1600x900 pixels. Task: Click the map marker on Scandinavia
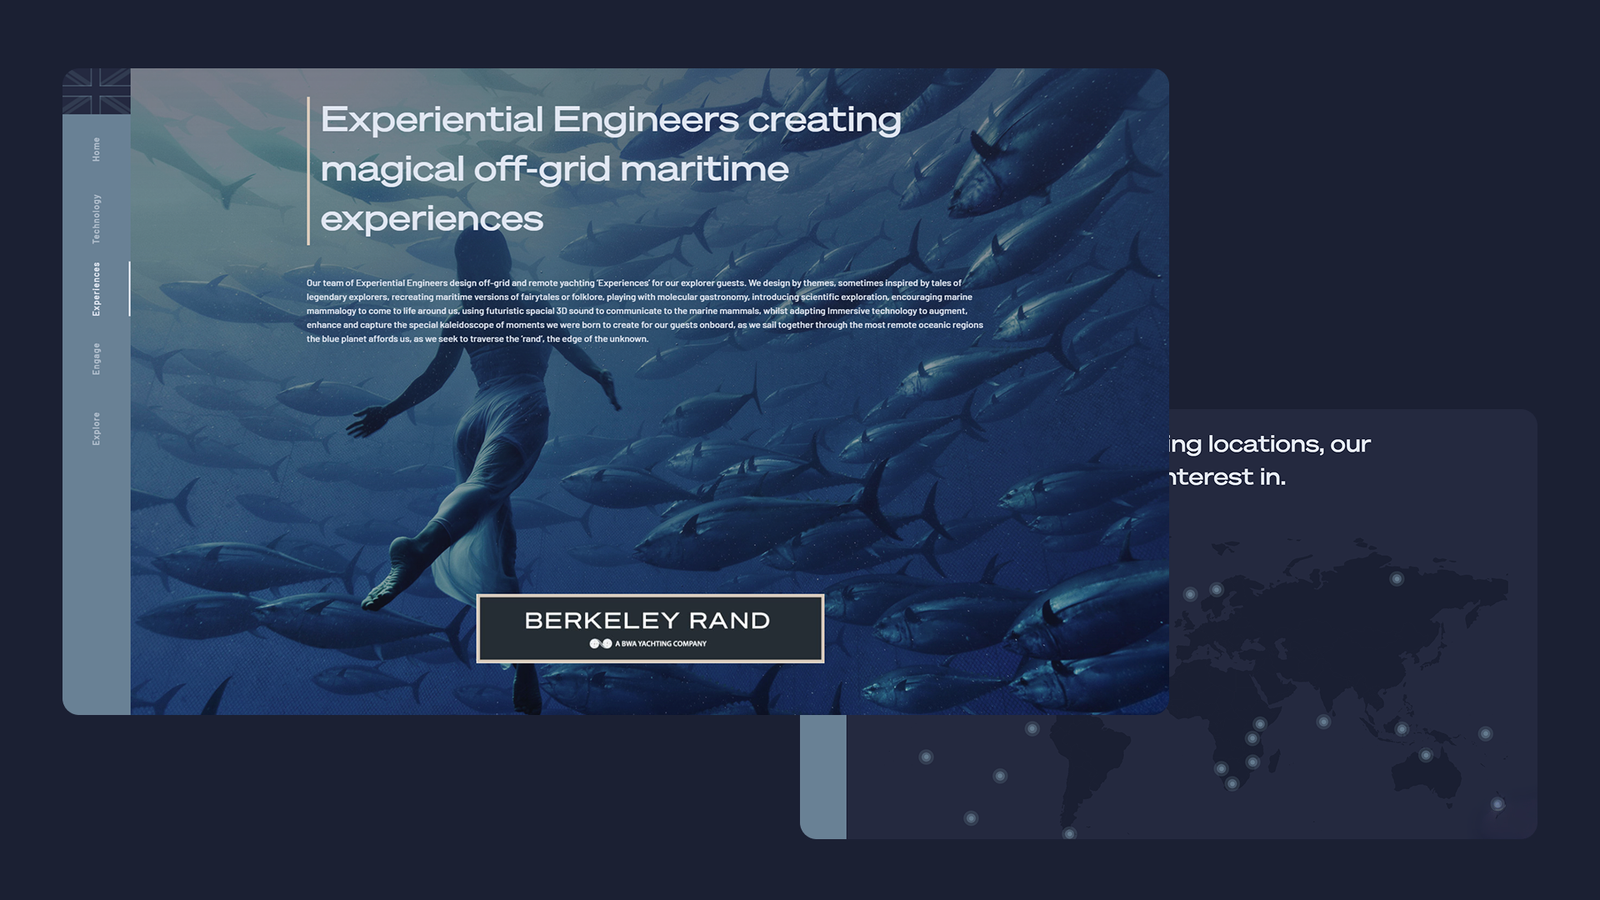(x=1216, y=590)
